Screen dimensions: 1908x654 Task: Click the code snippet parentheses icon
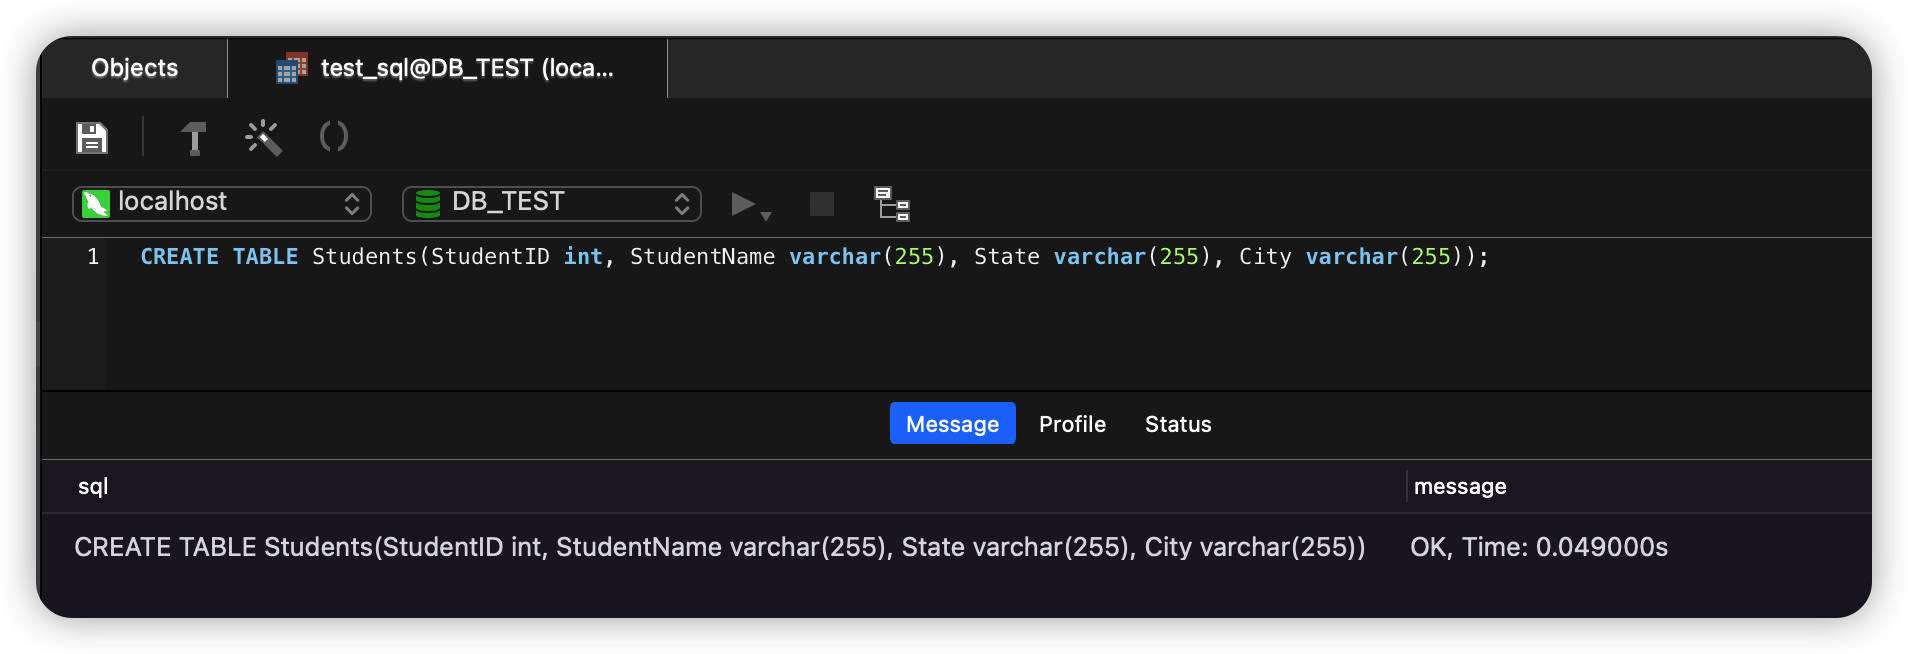333,136
